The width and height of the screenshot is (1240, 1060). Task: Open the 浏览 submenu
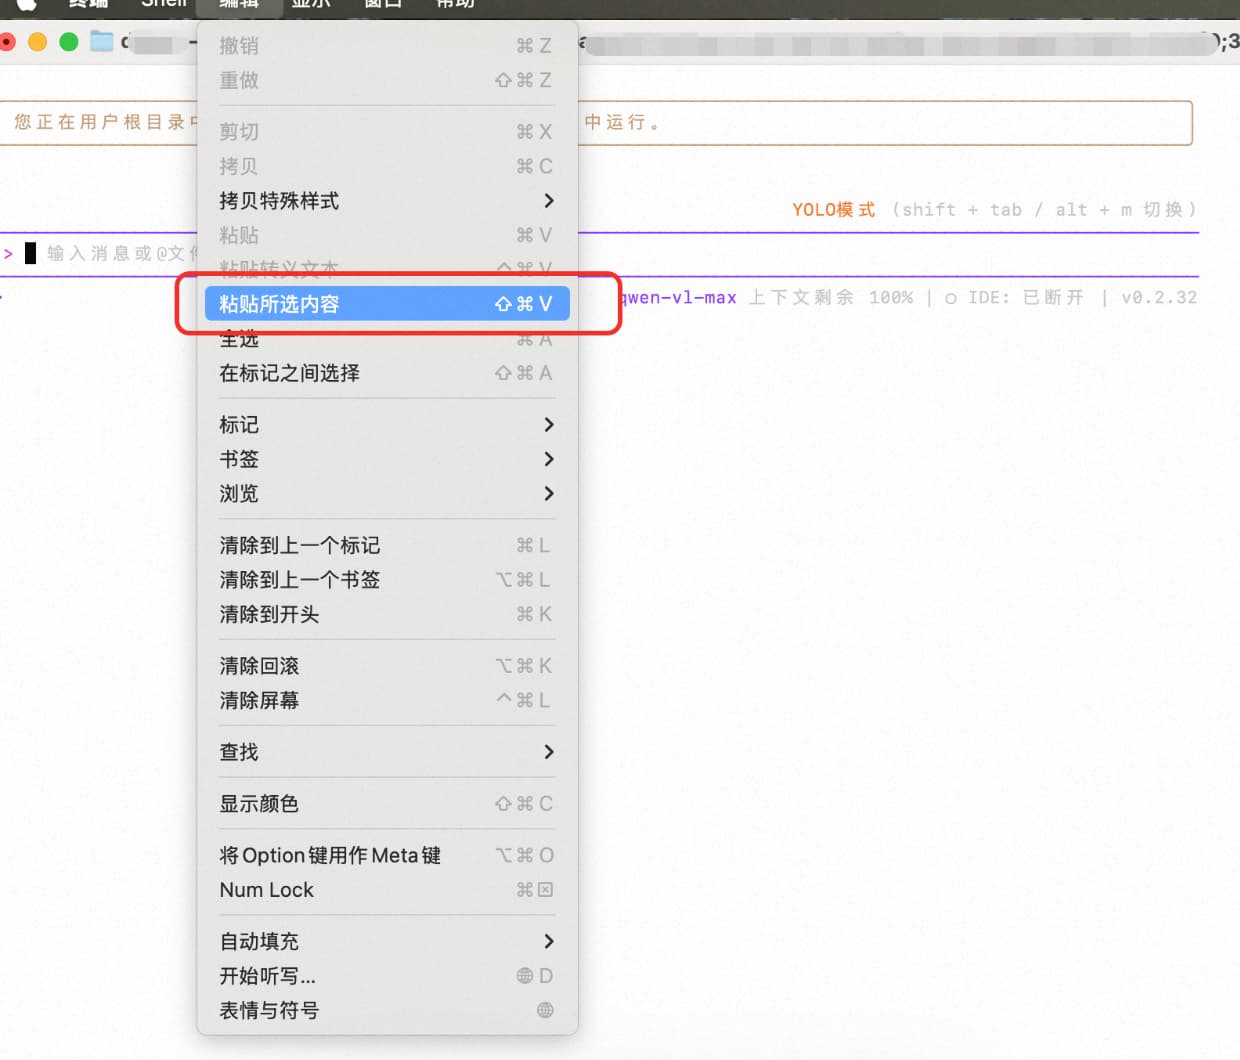[x=386, y=494]
